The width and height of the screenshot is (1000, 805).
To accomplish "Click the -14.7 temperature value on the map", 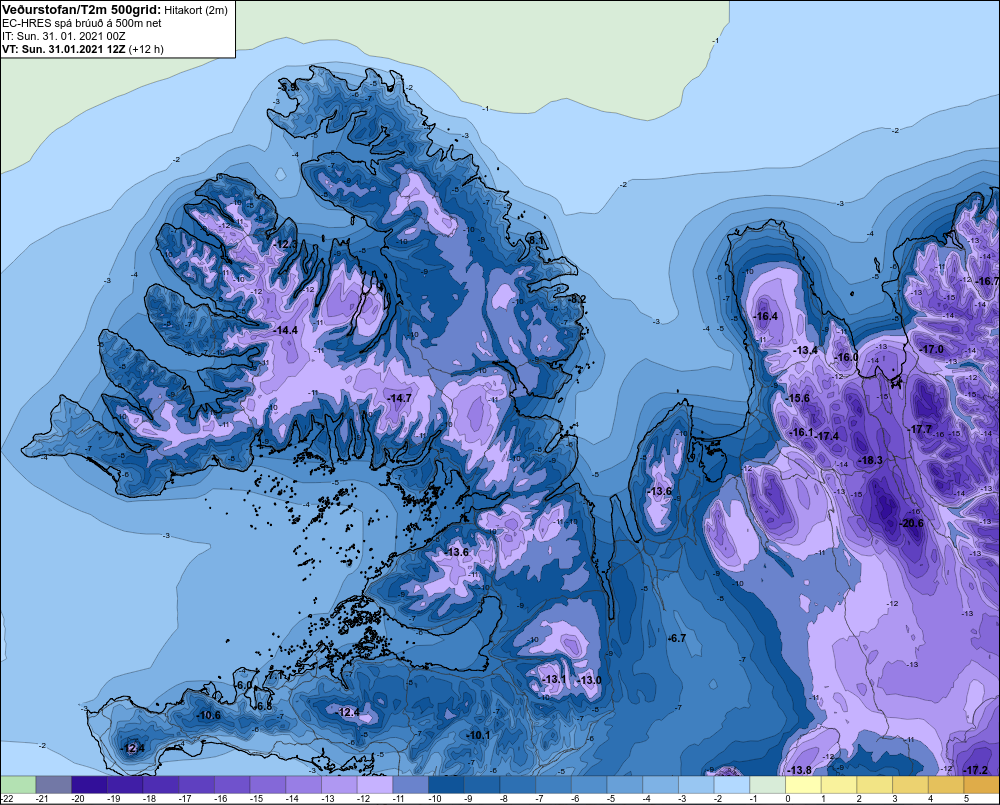I will (x=399, y=398).
